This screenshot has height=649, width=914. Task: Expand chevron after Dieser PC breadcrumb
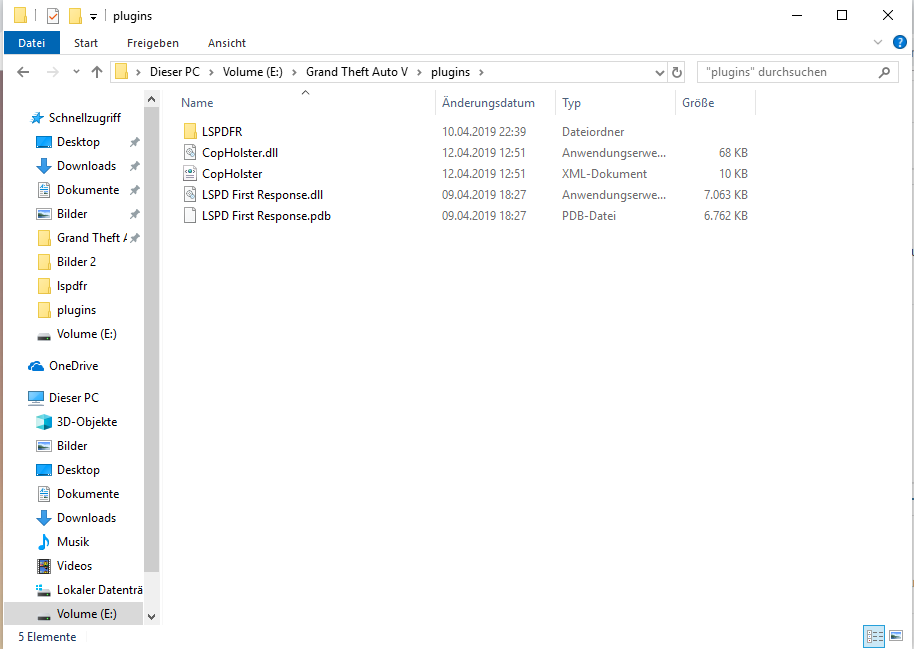(211, 72)
